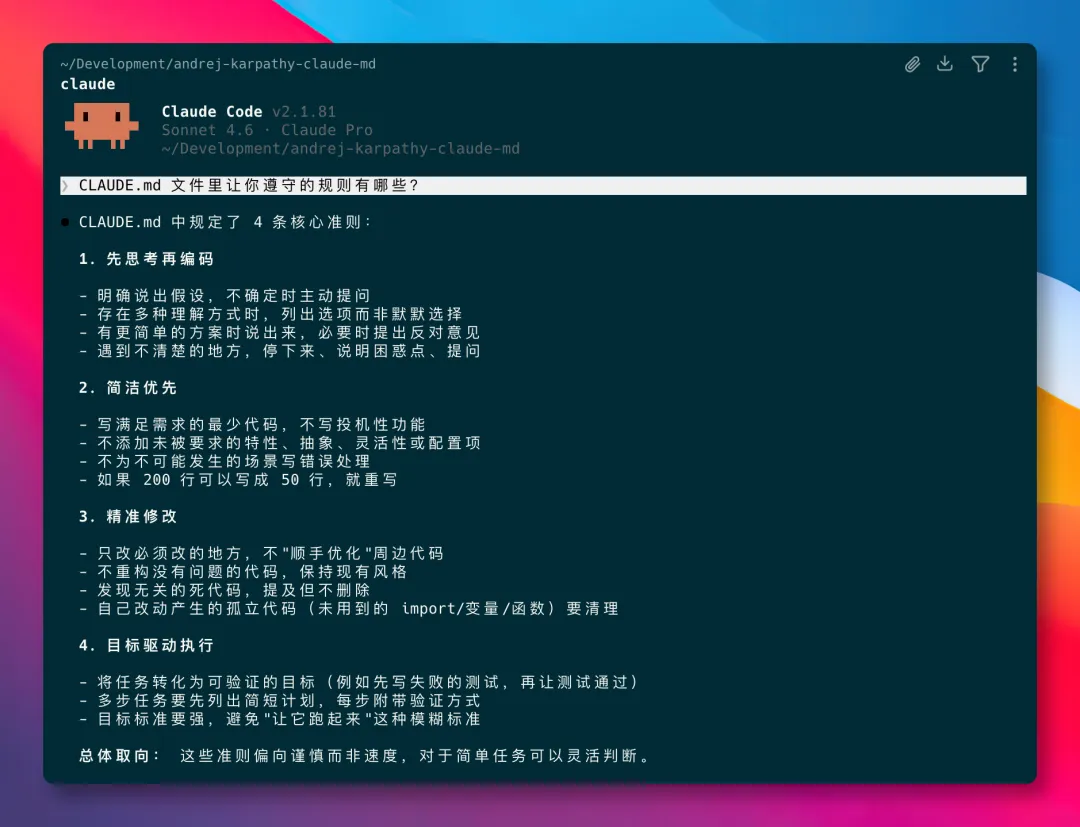
Task: Click heading '4. 目标驱动执行'
Action: pyautogui.click(x=147, y=646)
